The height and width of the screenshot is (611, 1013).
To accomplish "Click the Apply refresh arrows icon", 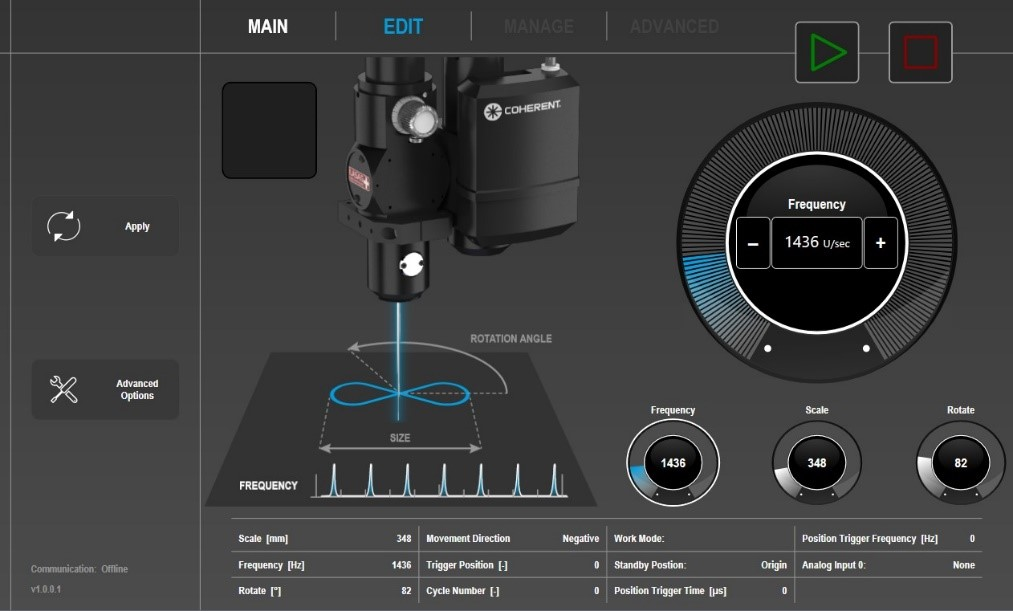I will 64,226.
